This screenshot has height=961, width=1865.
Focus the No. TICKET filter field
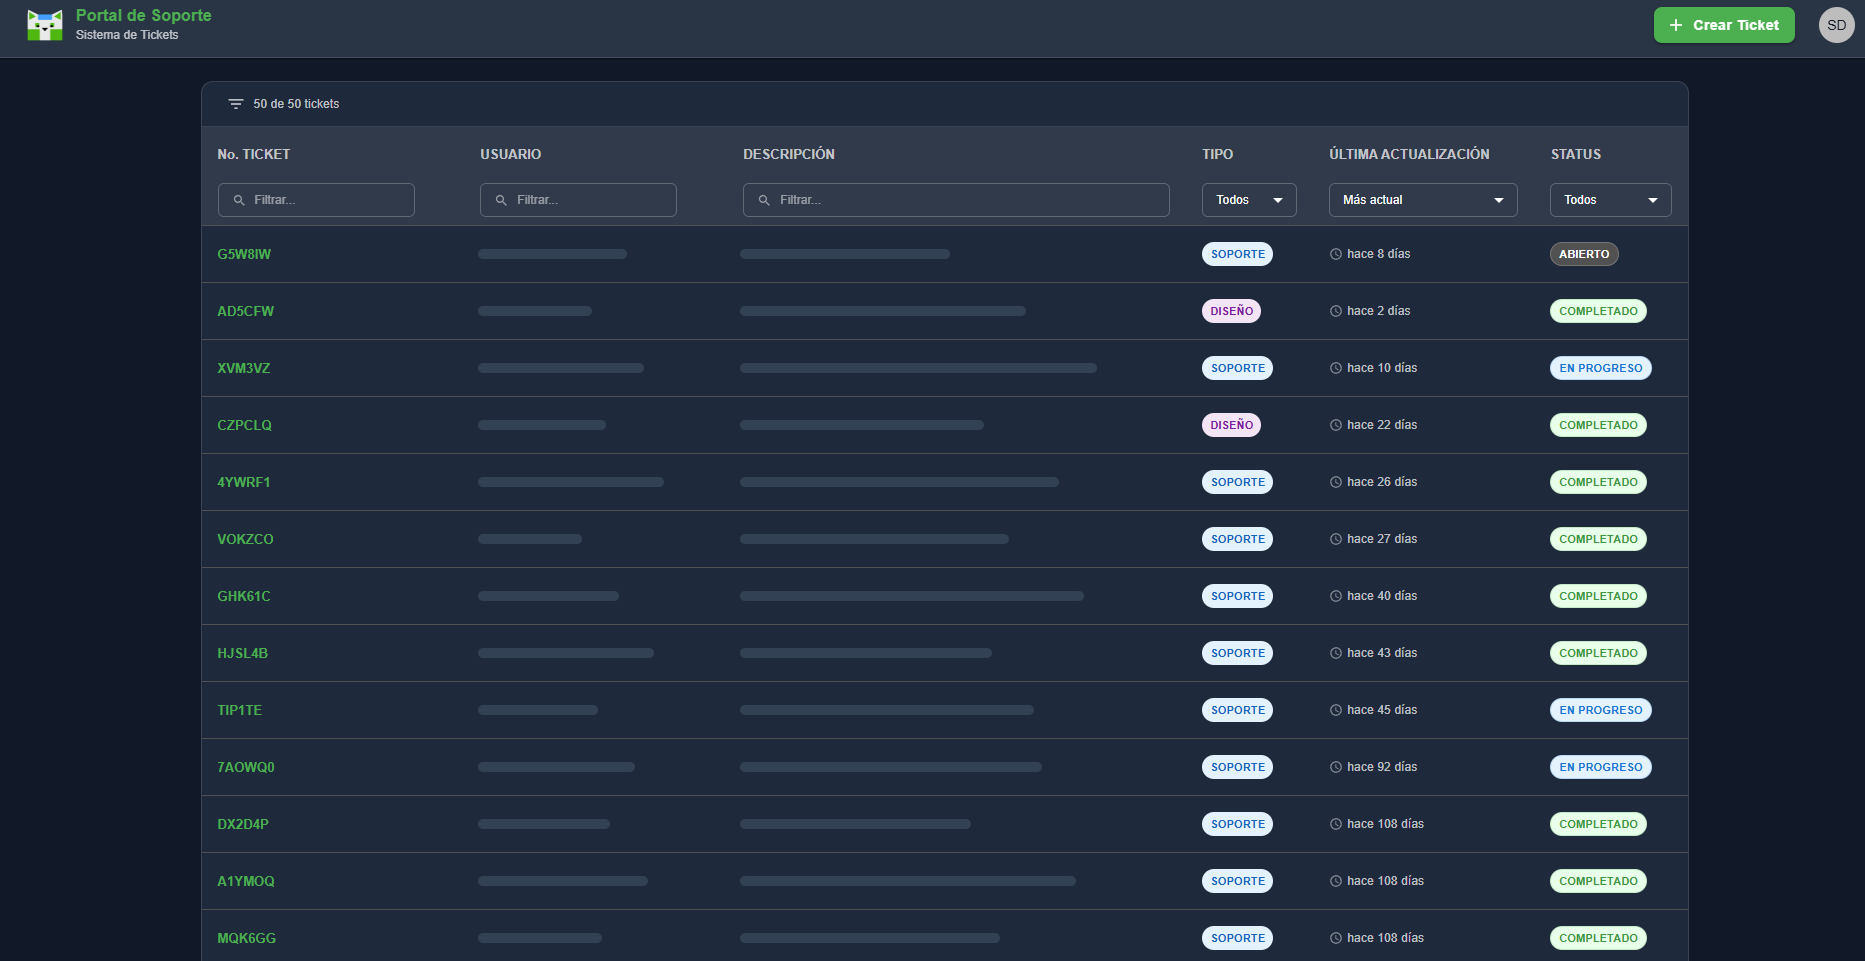tap(316, 200)
